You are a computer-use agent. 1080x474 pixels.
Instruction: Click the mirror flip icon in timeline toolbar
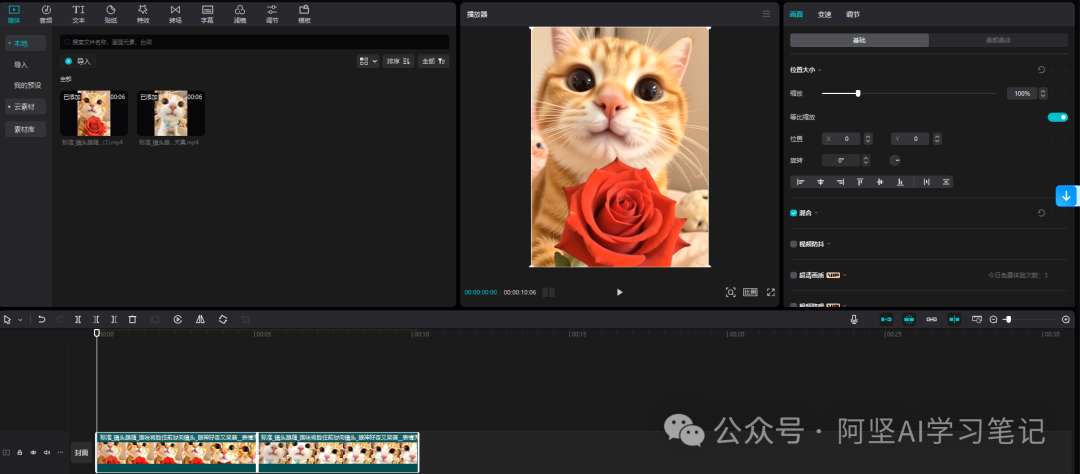[x=200, y=320]
